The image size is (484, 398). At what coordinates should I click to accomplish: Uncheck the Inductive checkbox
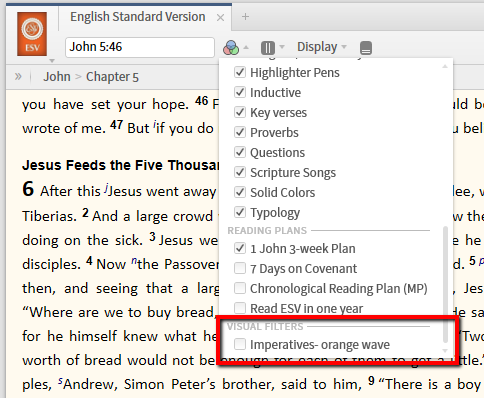(x=240, y=92)
